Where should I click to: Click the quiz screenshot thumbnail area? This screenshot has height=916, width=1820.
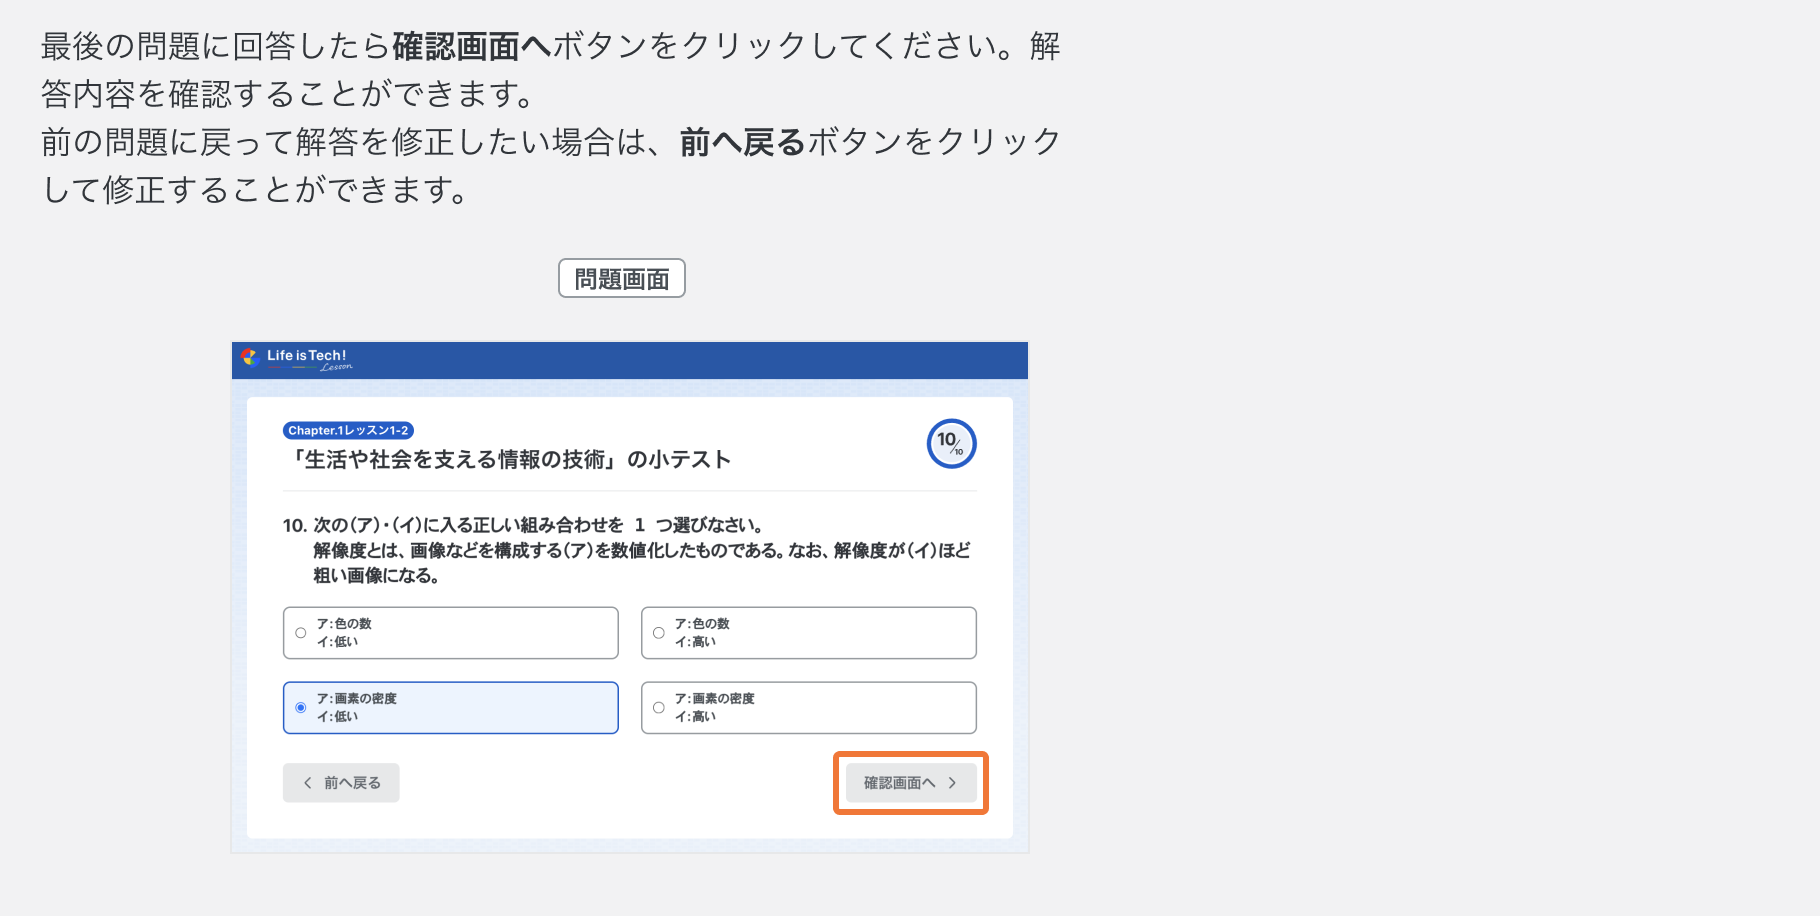[x=629, y=597]
